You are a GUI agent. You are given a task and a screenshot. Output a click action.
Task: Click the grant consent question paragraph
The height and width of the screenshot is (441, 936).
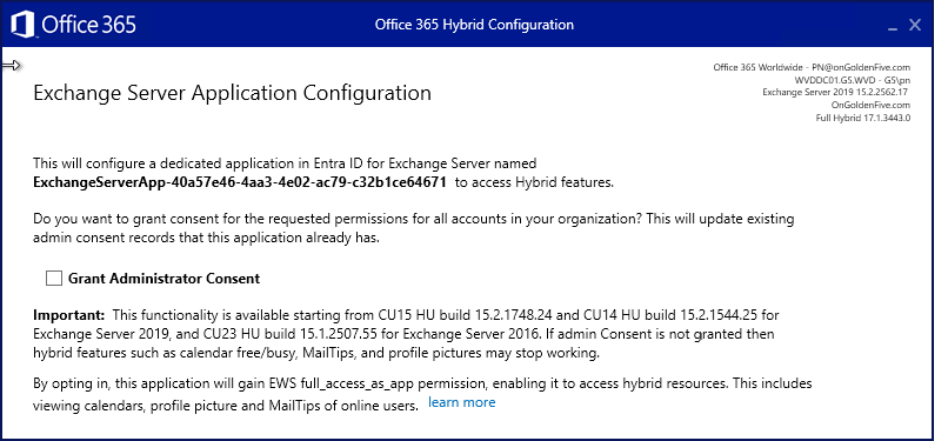414,228
